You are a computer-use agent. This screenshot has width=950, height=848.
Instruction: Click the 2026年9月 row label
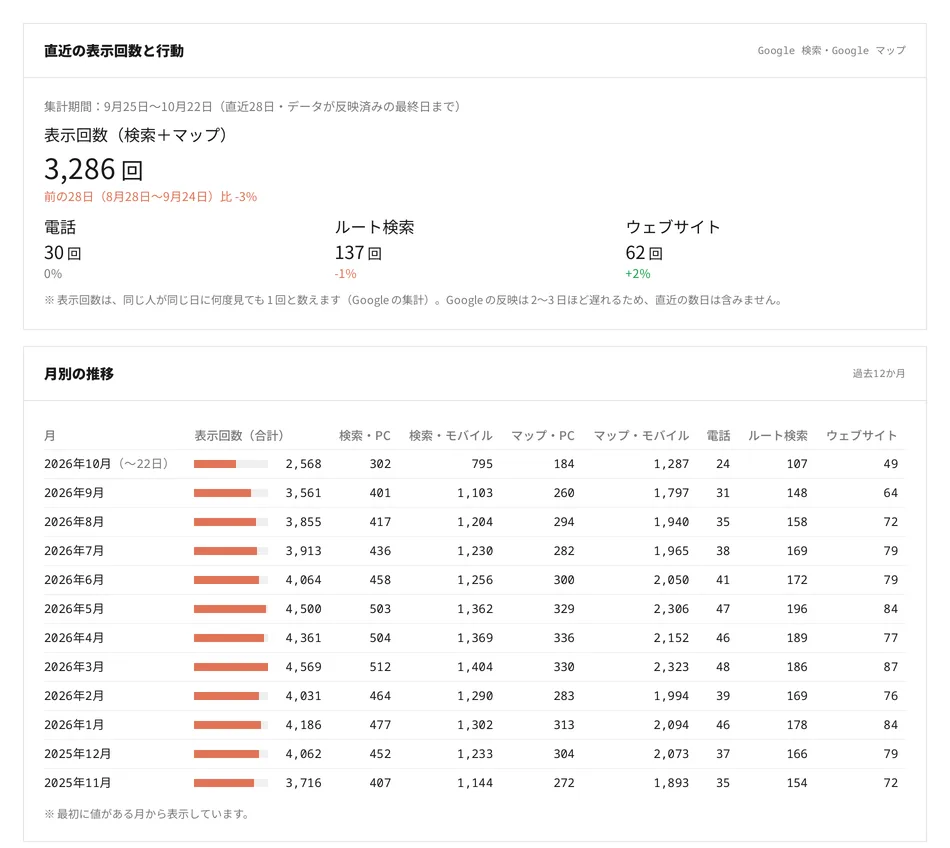click(74, 493)
